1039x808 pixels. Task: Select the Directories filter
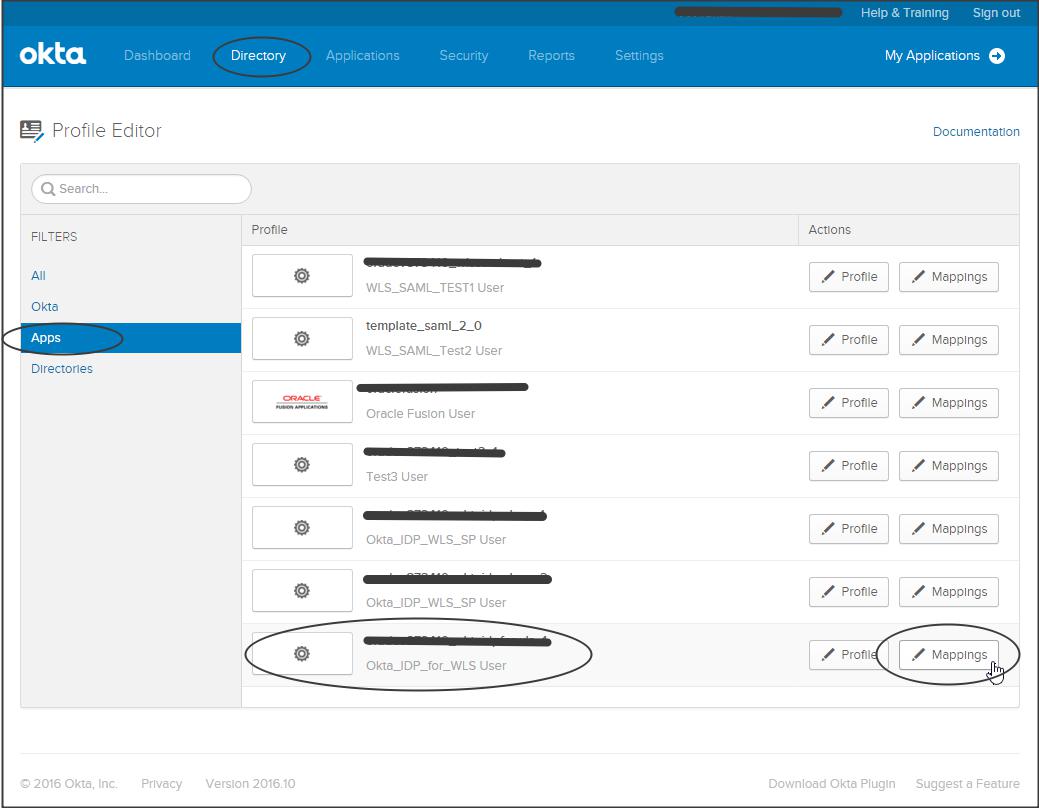point(62,369)
